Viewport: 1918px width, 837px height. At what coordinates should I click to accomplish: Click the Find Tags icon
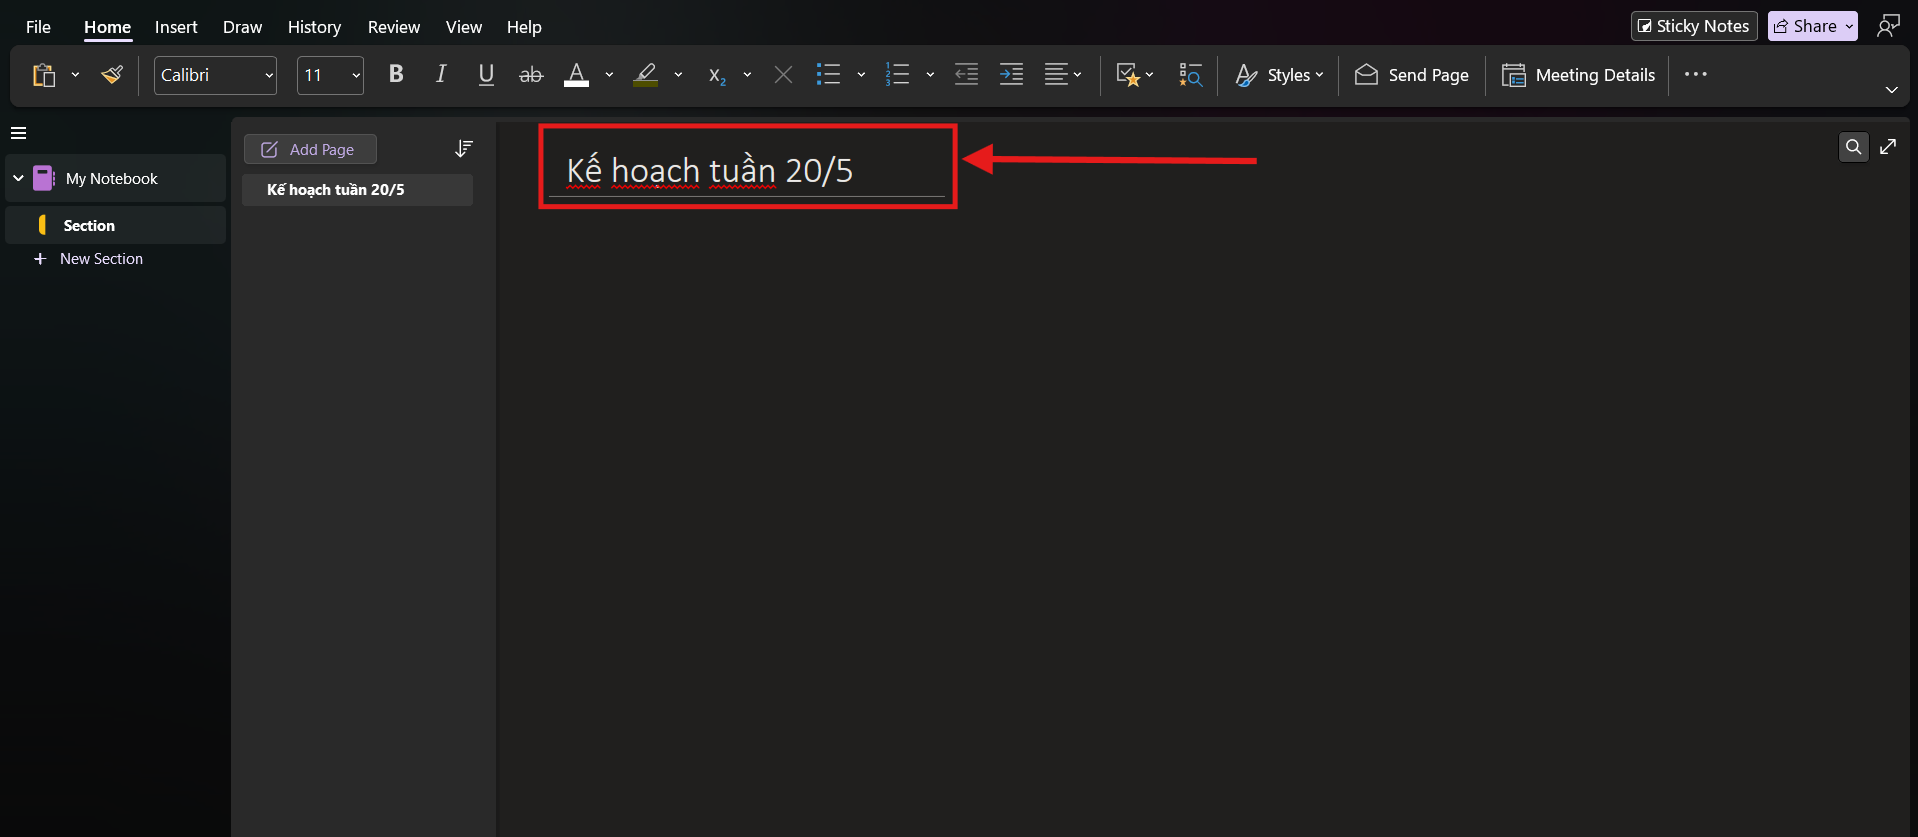tap(1190, 75)
